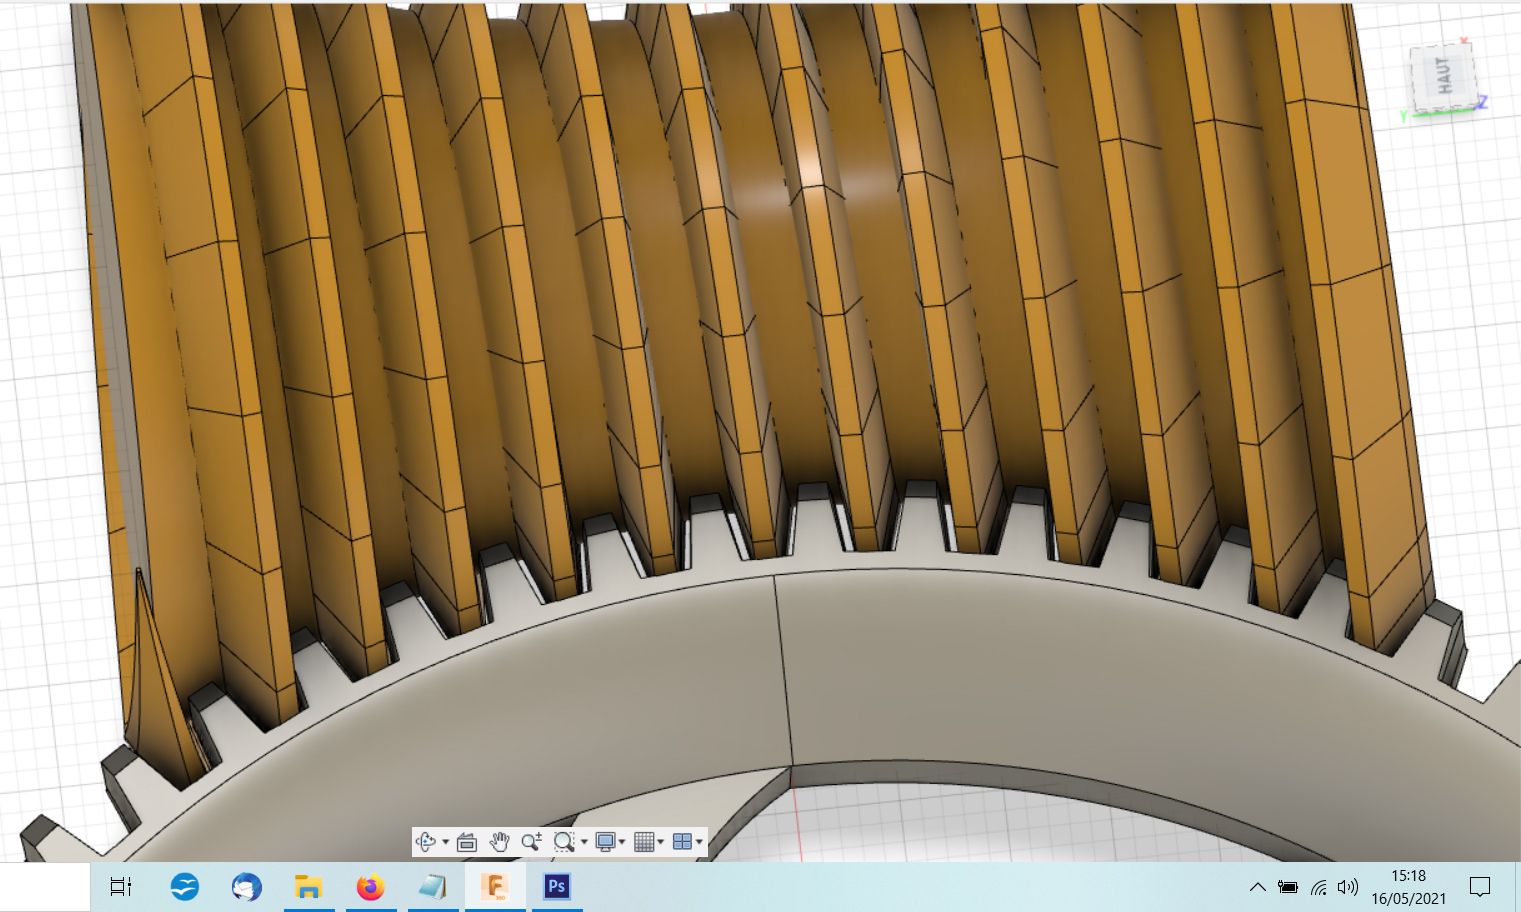The image size is (1521, 912).
Task: Open Grid and Snaps settings icon
Action: [643, 842]
